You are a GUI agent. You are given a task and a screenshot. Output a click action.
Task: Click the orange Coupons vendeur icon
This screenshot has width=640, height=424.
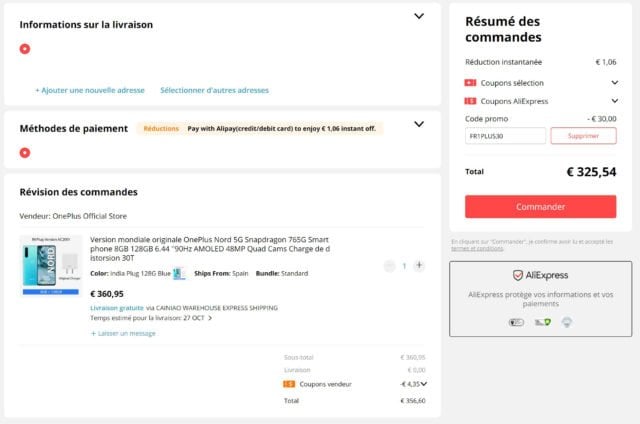point(289,383)
